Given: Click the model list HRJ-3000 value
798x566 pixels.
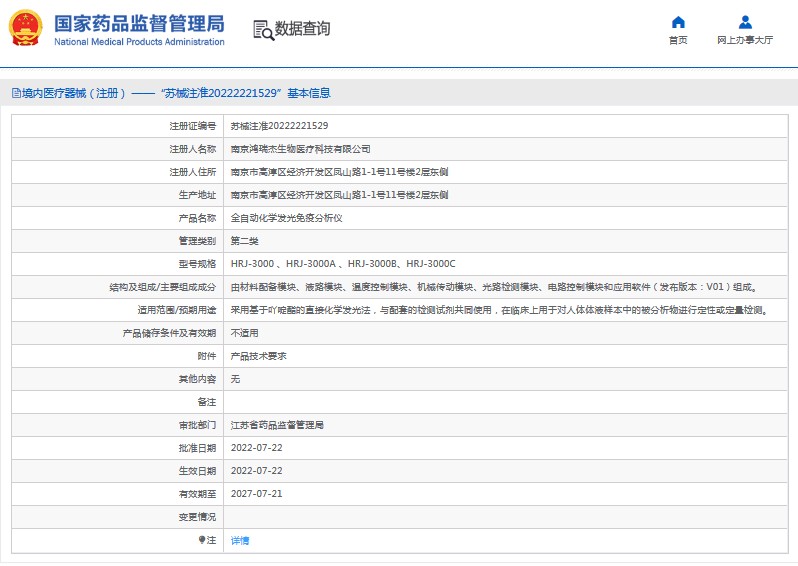Looking at the screenshot, I should coord(343,264).
